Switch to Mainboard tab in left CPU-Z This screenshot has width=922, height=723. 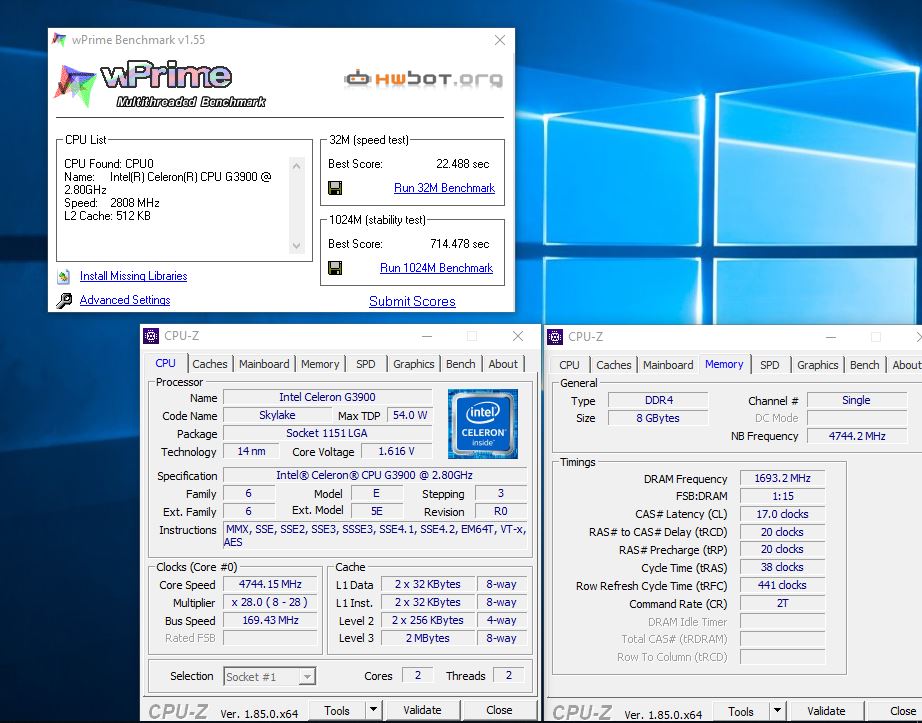(264, 364)
